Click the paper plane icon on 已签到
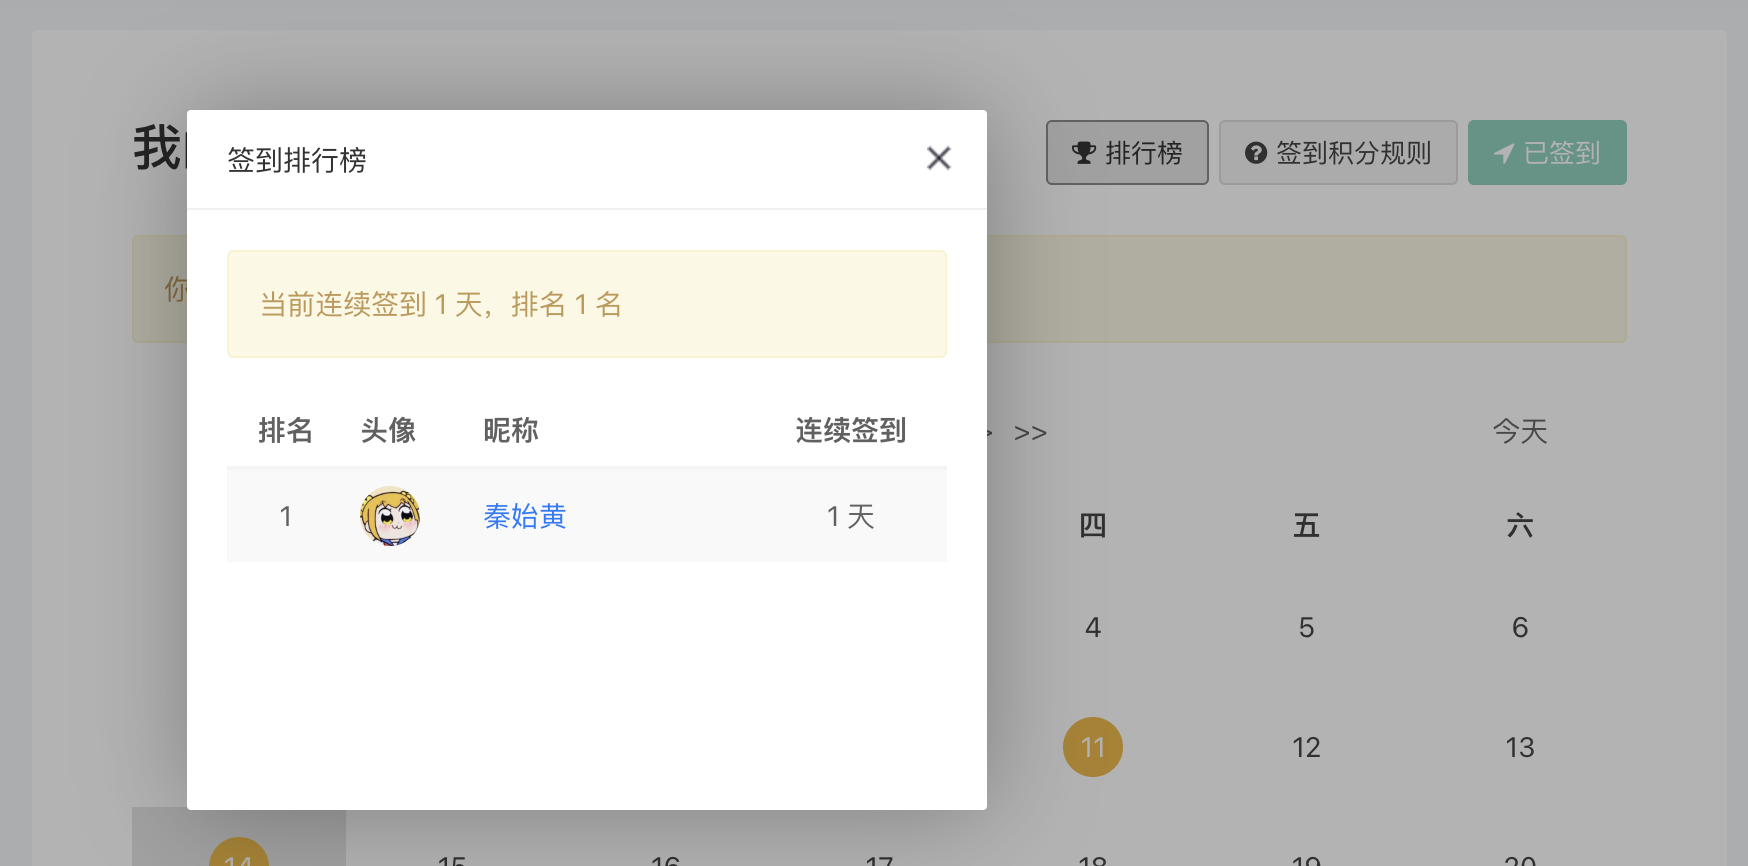Image resolution: width=1748 pixels, height=866 pixels. point(1504,153)
